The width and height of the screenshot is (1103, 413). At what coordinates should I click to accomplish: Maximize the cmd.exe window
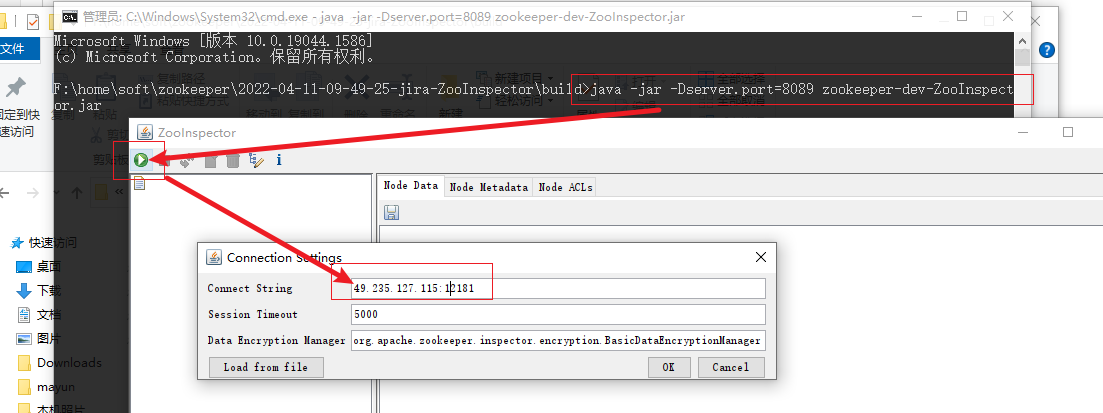coord(962,16)
